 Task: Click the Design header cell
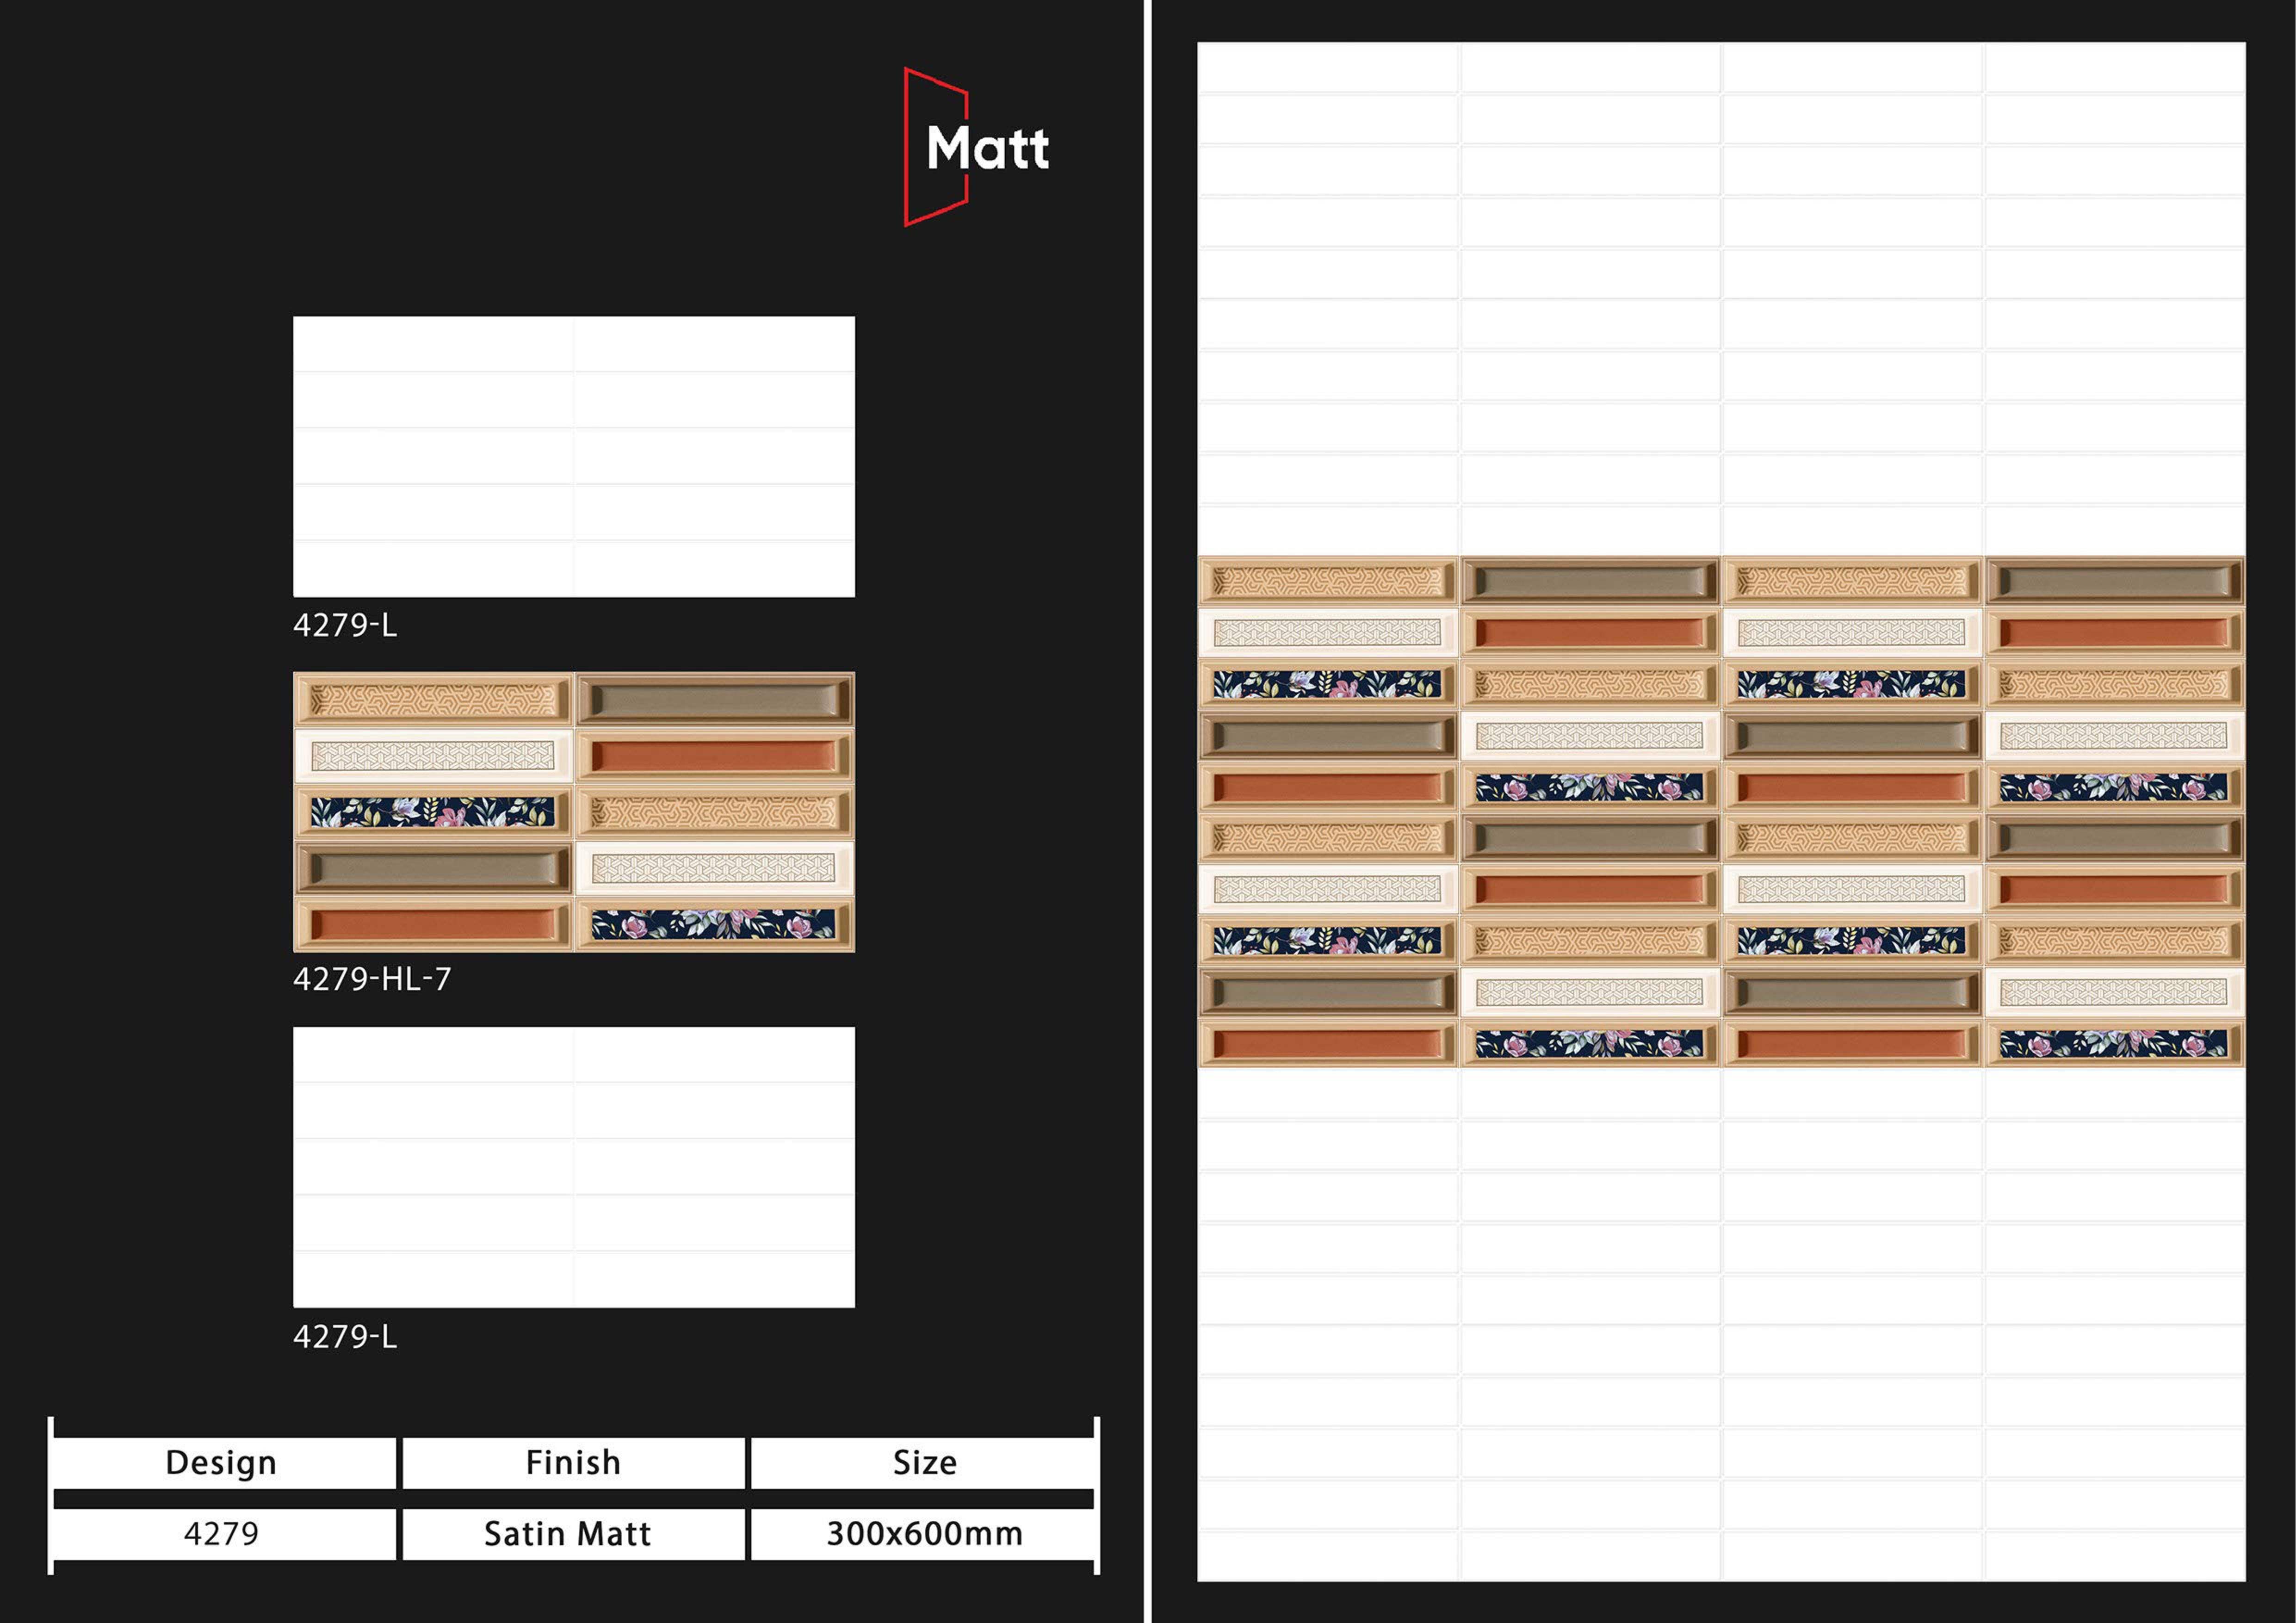[222, 1462]
